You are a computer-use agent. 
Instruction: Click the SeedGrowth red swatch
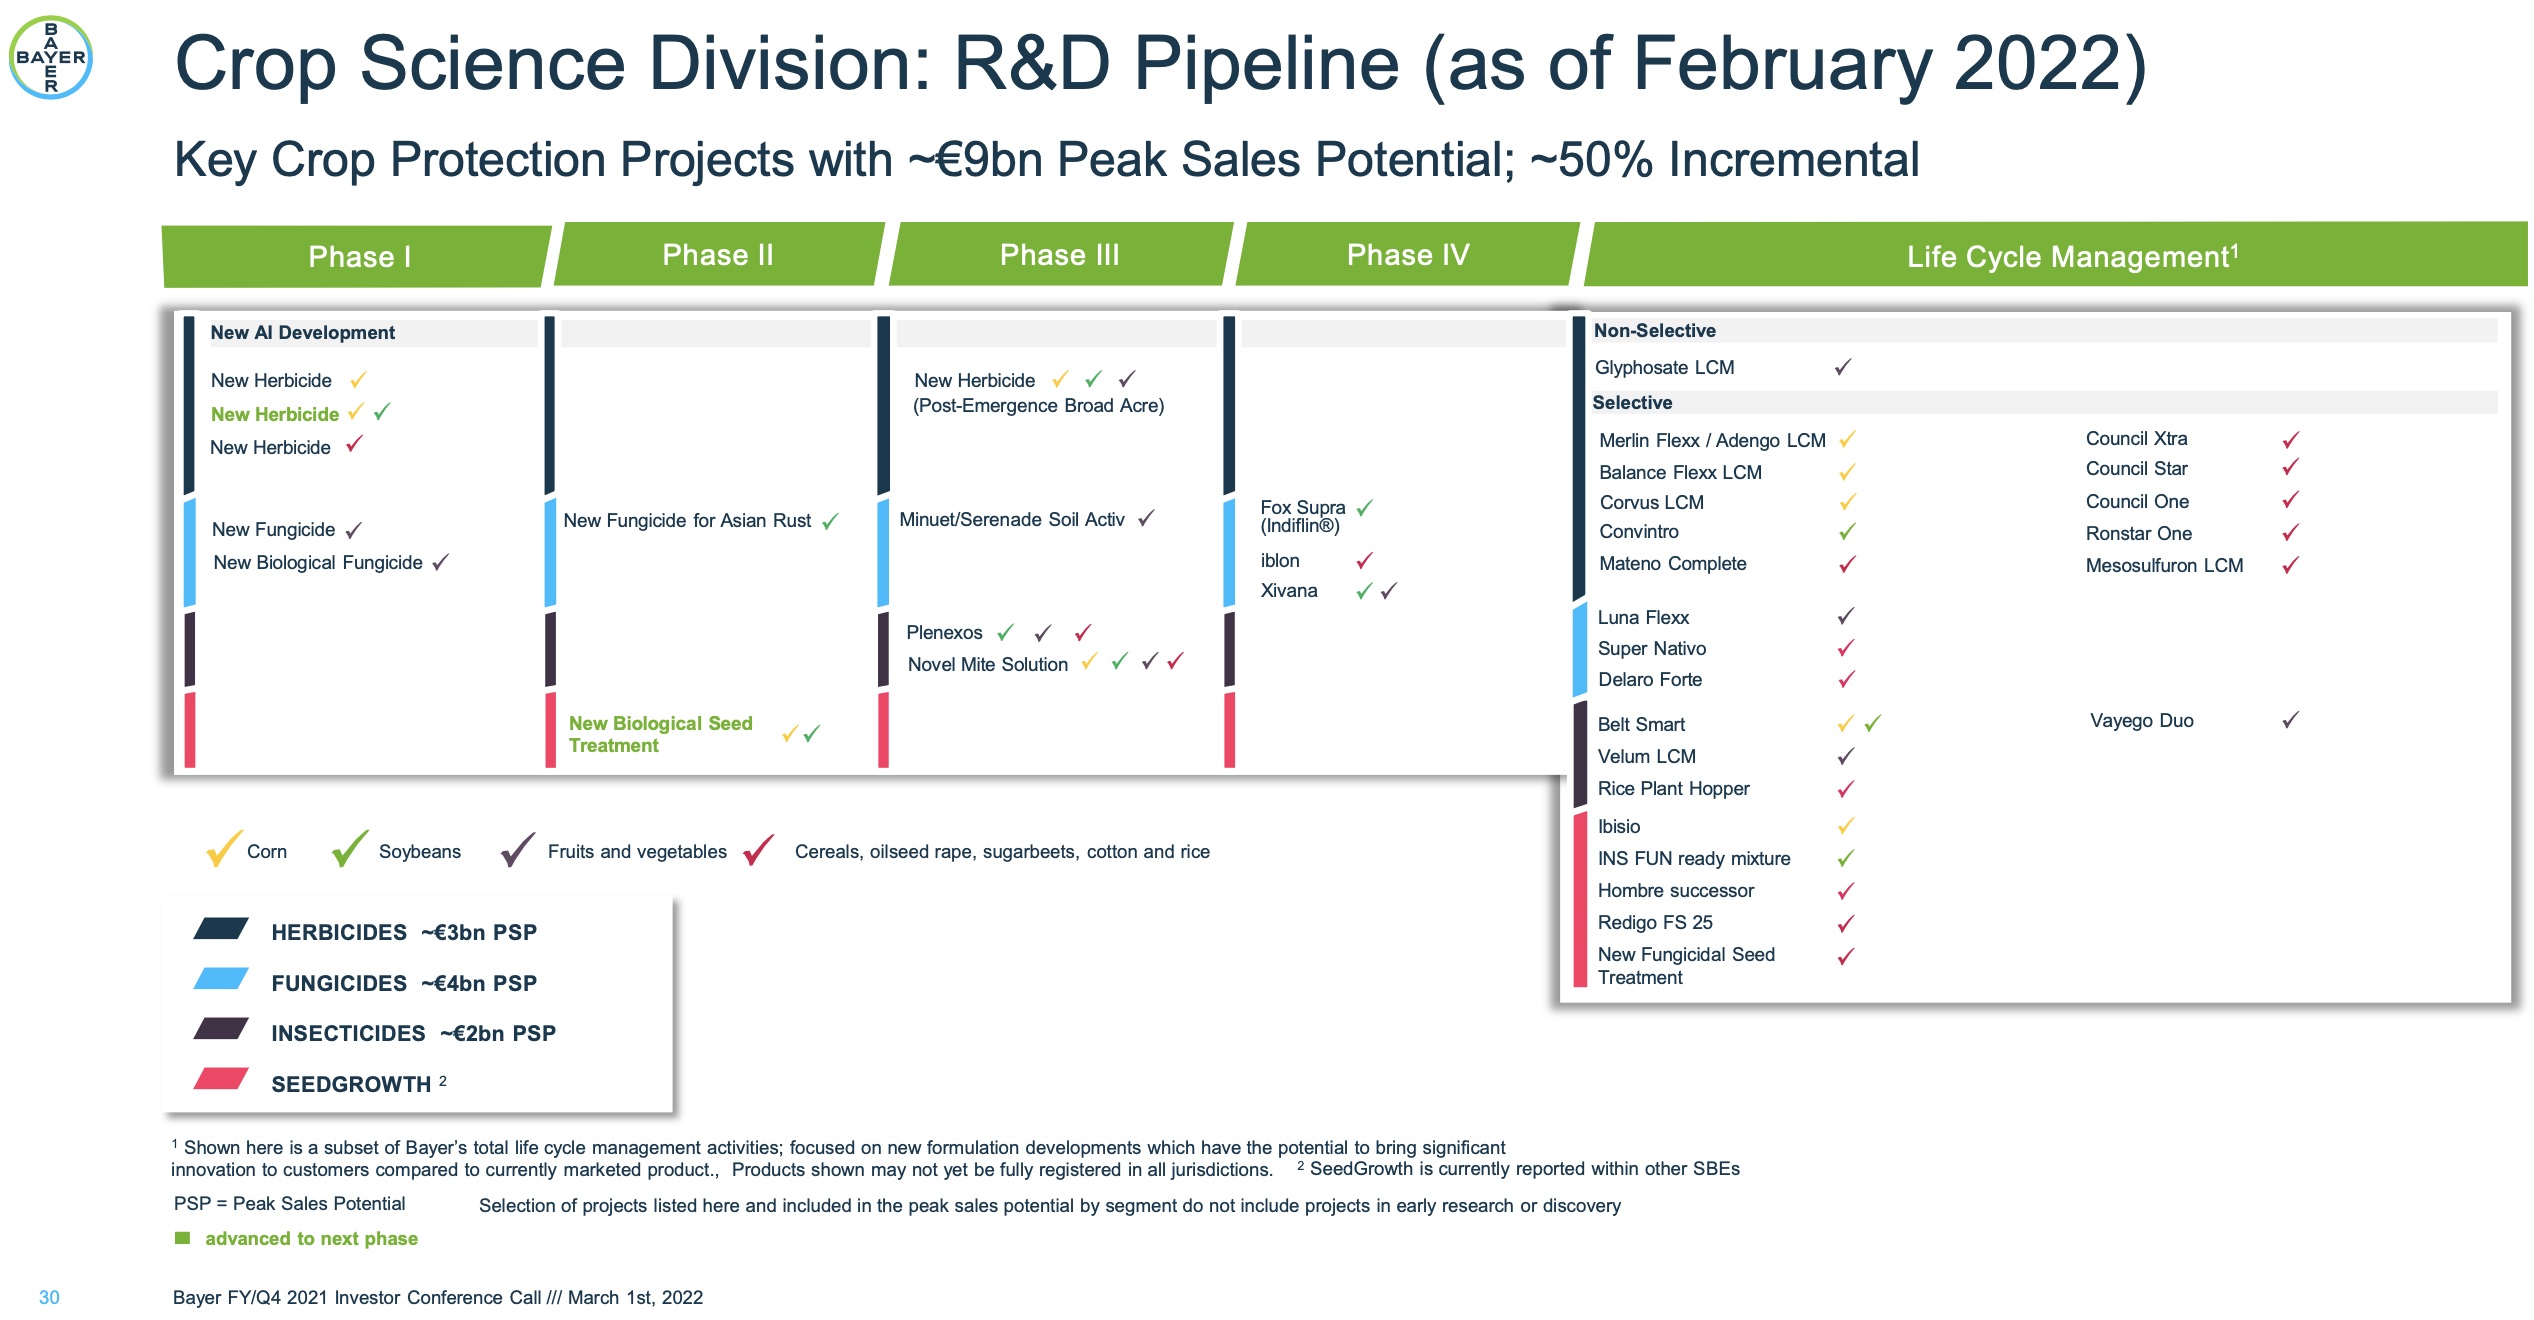[x=221, y=1079]
